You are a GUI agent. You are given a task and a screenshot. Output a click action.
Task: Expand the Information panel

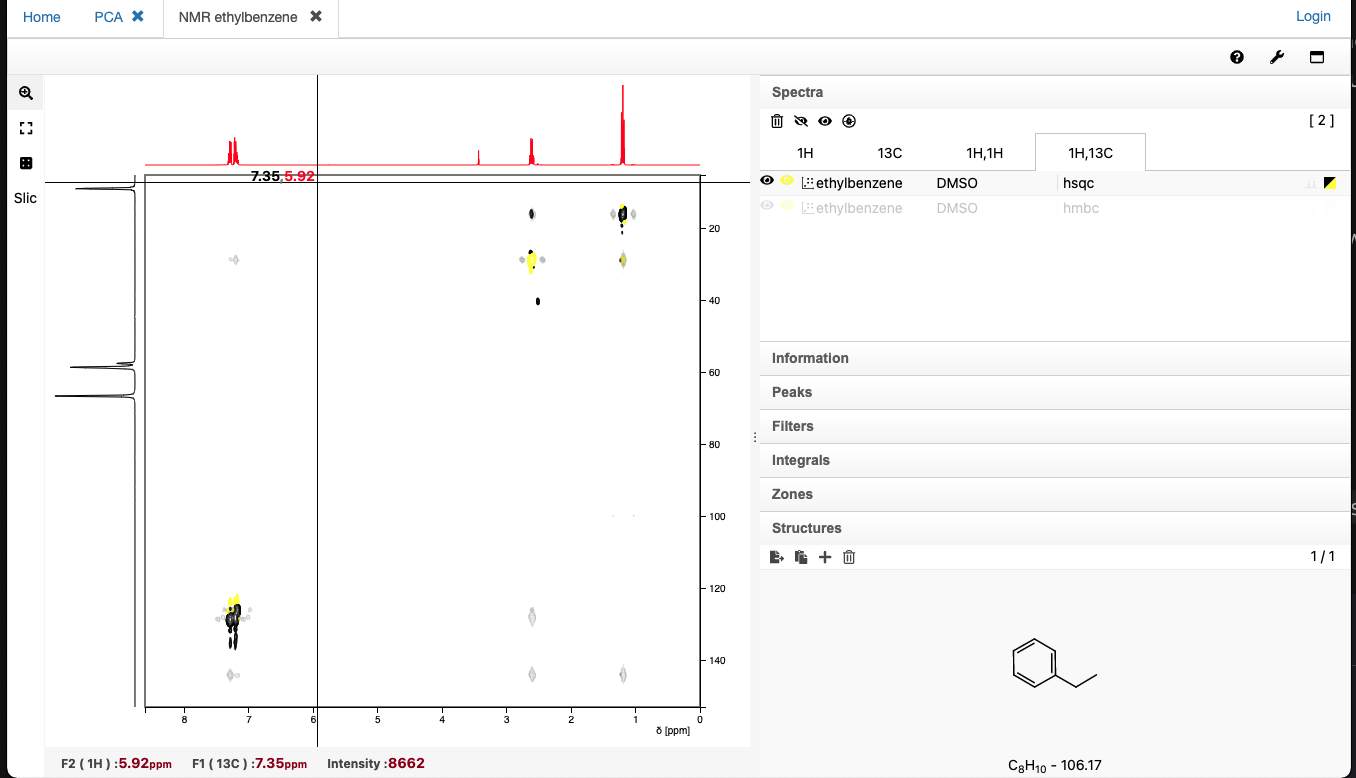click(x=1055, y=358)
